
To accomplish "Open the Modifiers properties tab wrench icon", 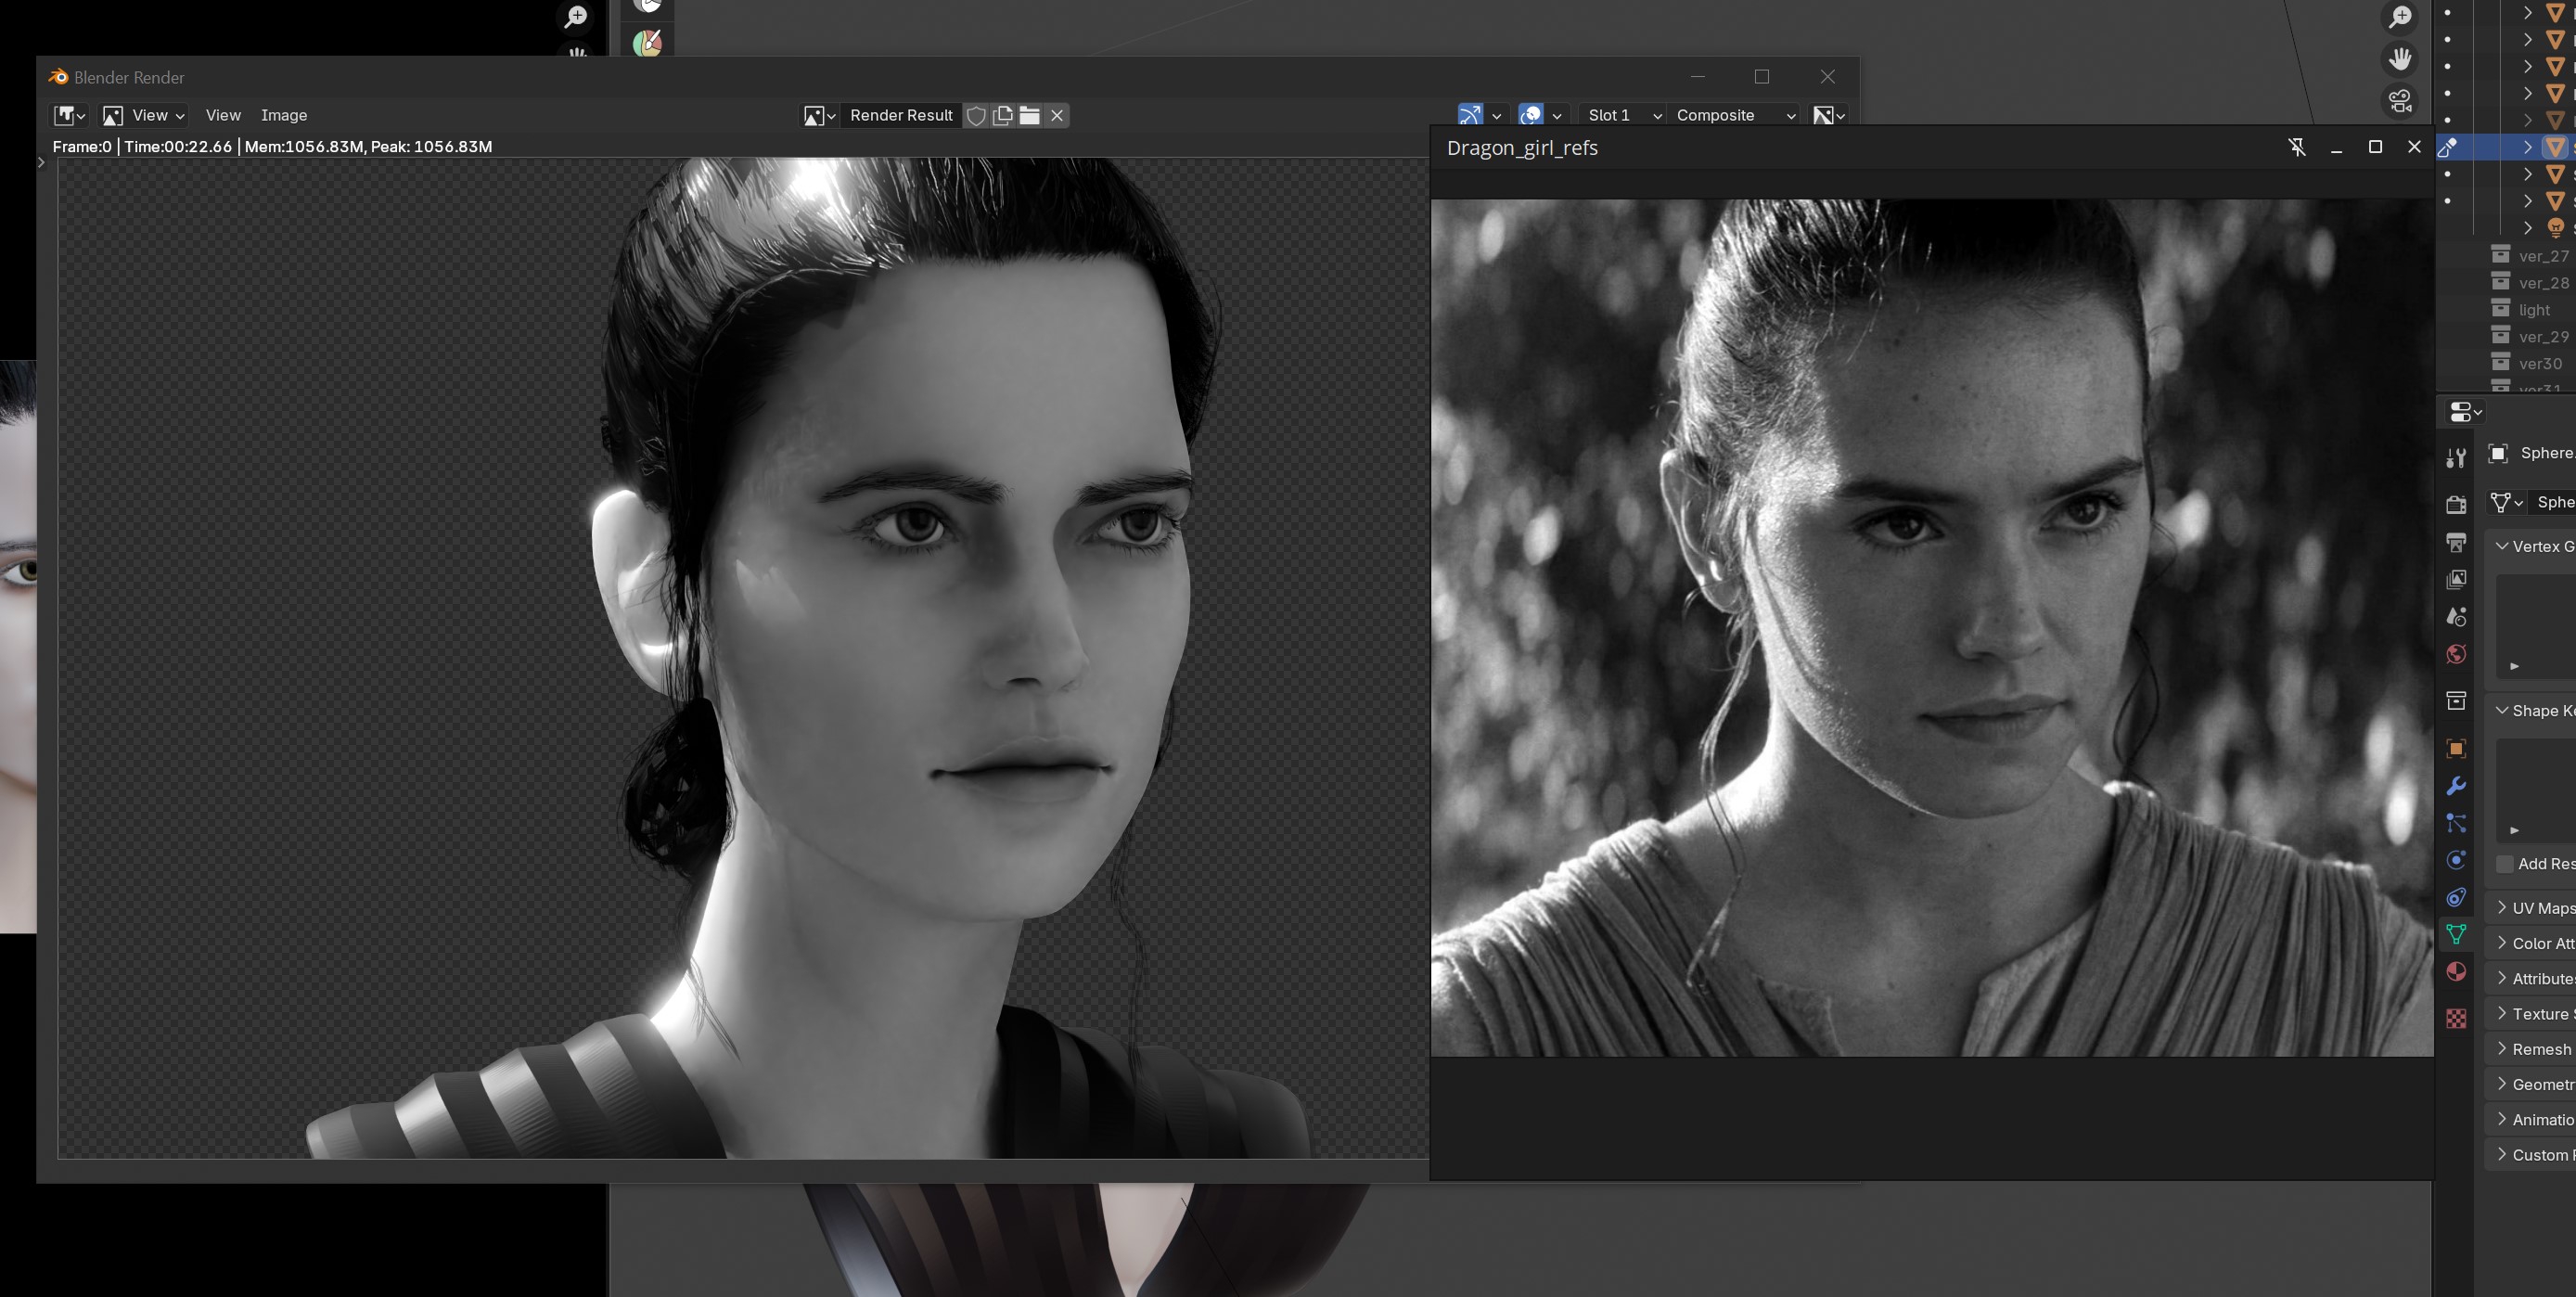I will point(2455,786).
